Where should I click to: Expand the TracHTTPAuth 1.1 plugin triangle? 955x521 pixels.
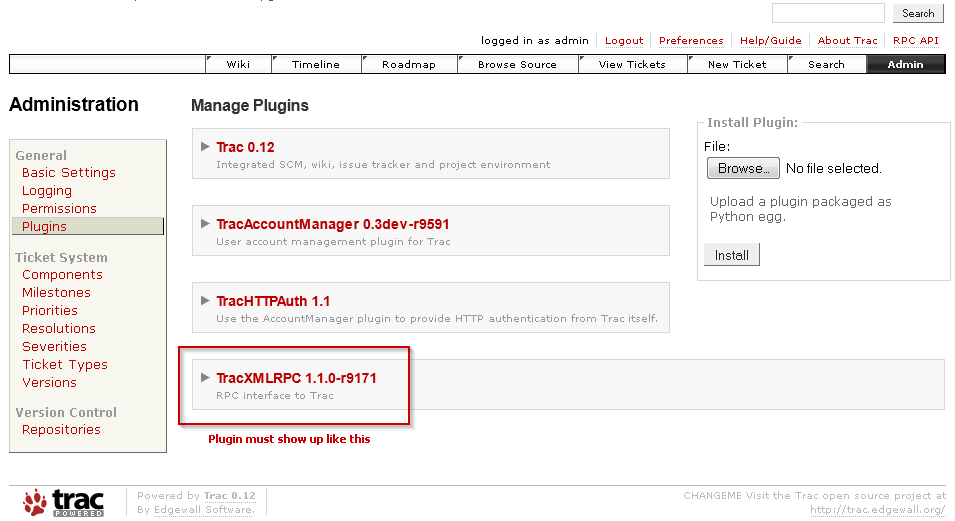tap(205, 300)
